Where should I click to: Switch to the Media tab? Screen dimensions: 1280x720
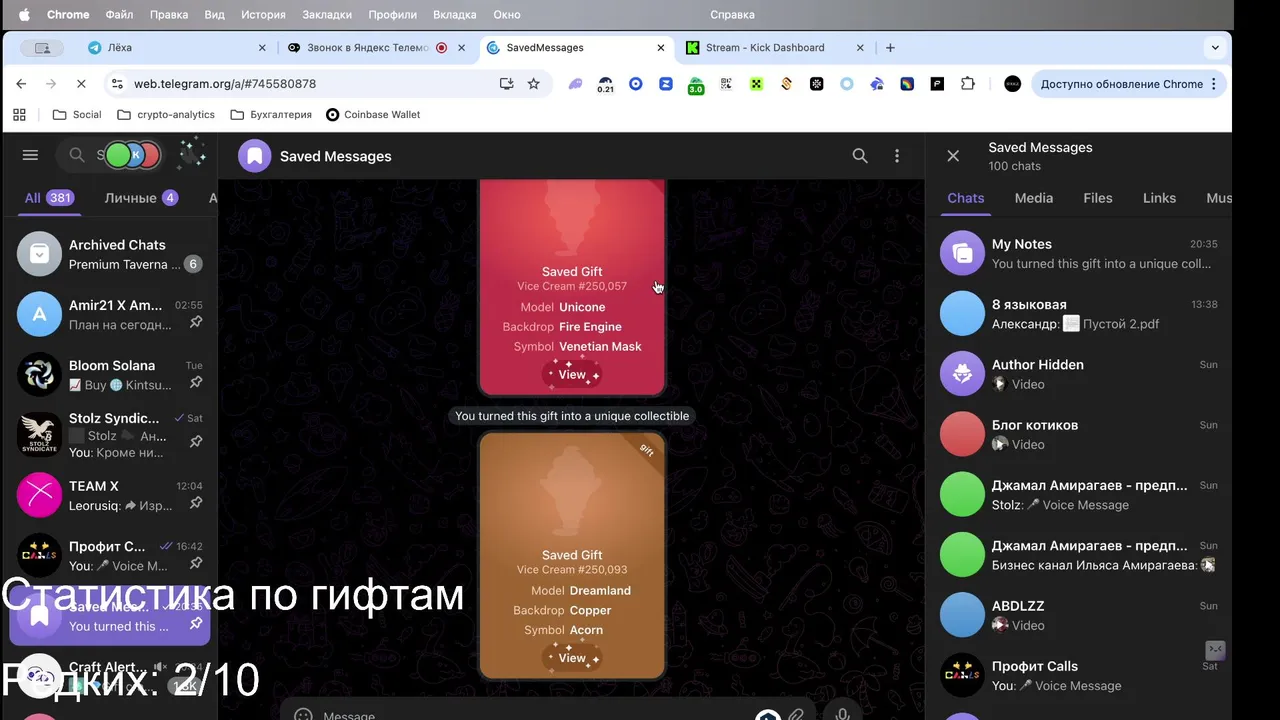[1034, 198]
